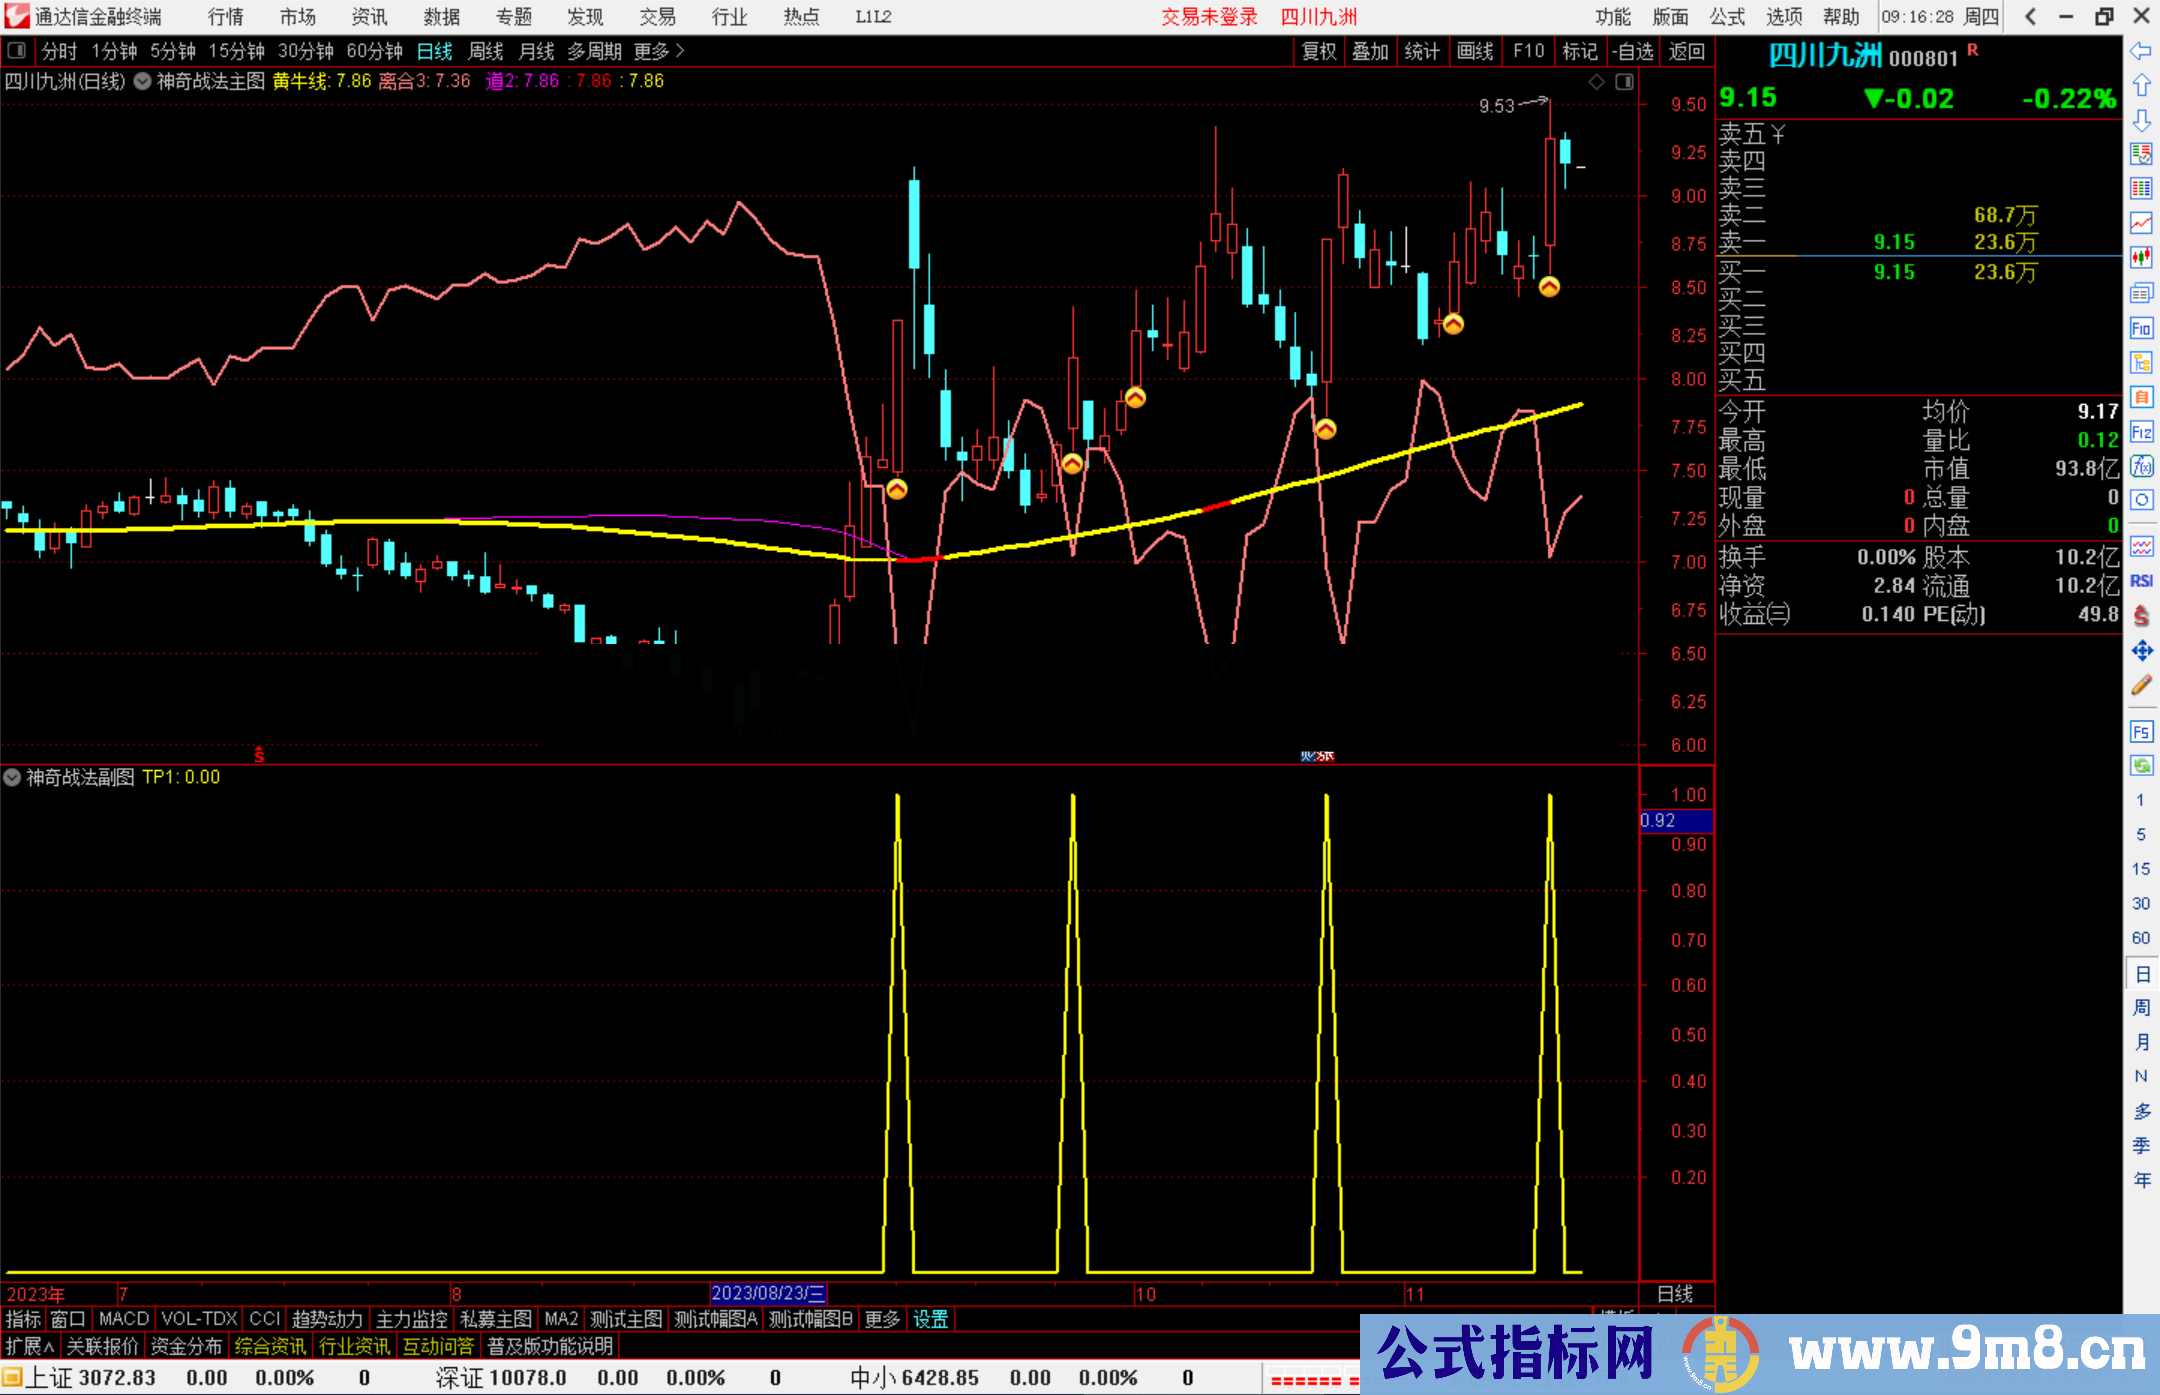Viewport: 2160px width, 1395px height.
Task: Click the yellow 黄牛线 legend label
Action: pyautogui.click(x=301, y=81)
